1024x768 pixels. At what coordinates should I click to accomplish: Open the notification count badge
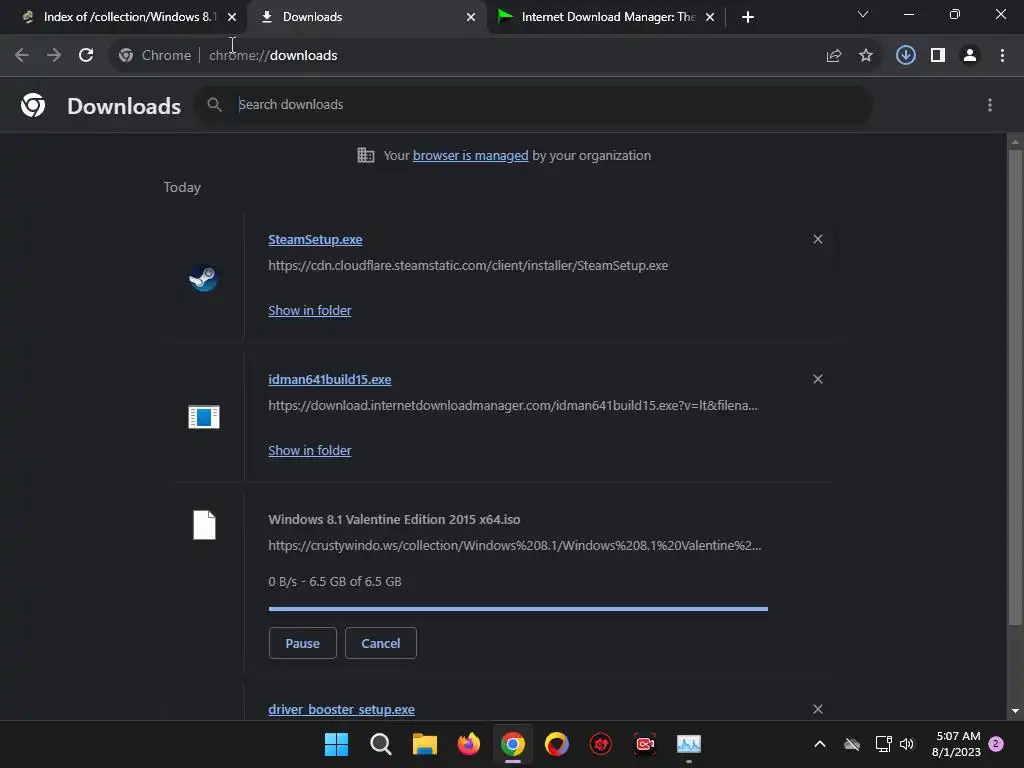(x=996, y=744)
